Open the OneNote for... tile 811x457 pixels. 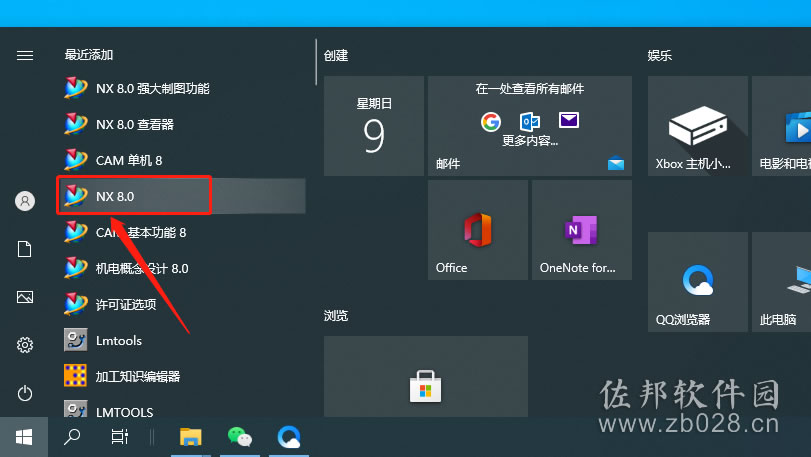(582, 230)
